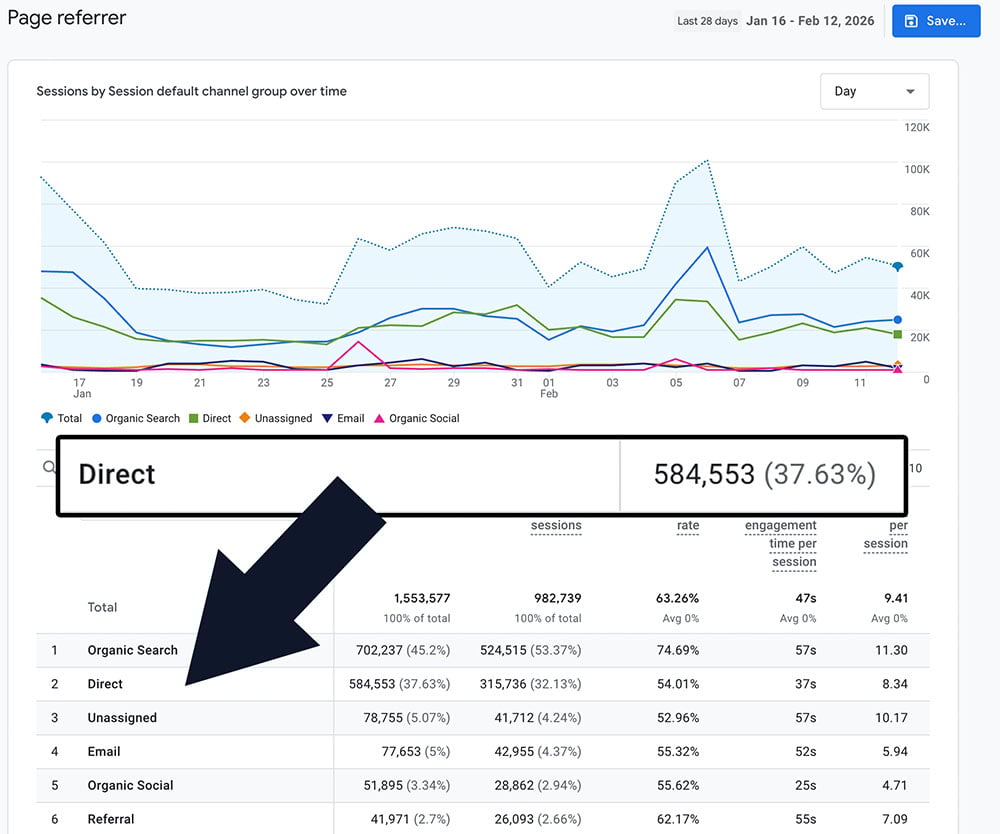Open the Day granularity dropdown
Image resolution: width=1000 pixels, height=834 pixels.
(873, 91)
